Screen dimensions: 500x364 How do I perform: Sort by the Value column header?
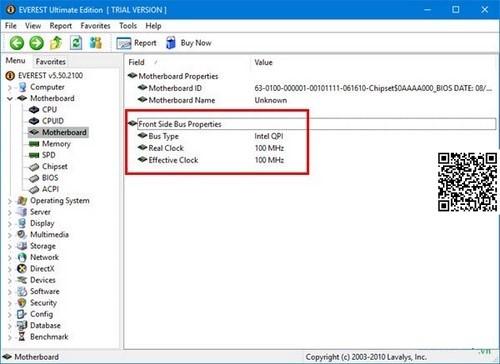(373, 63)
